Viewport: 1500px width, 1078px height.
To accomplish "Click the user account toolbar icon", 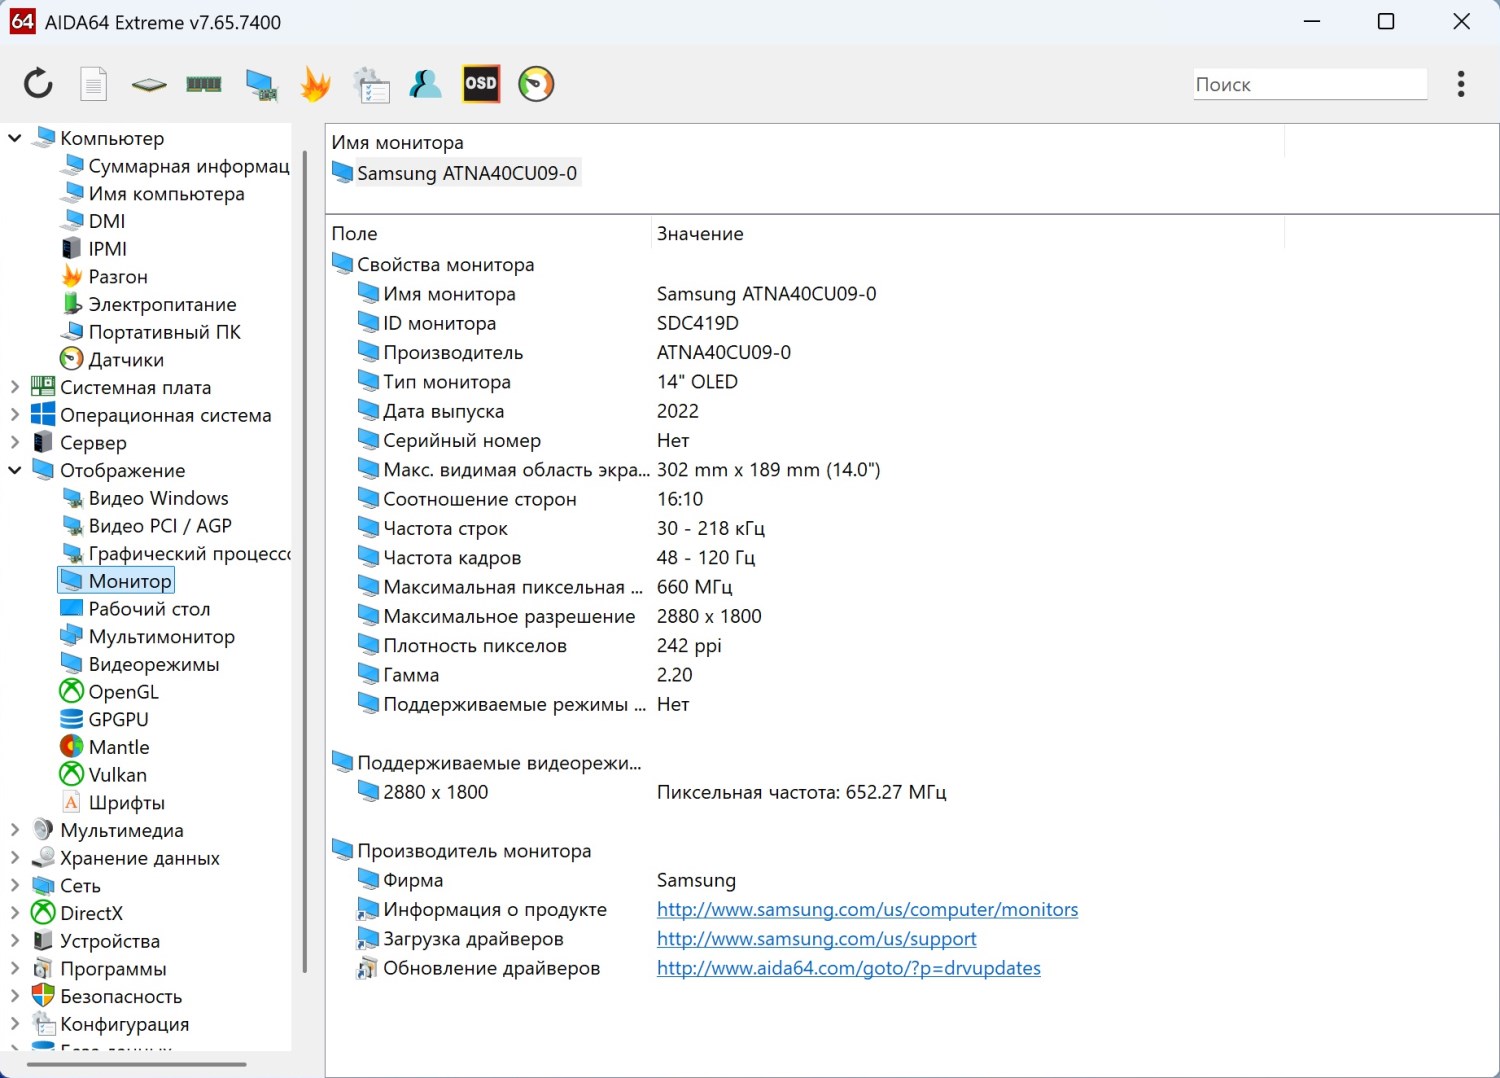I will pyautogui.click(x=425, y=84).
